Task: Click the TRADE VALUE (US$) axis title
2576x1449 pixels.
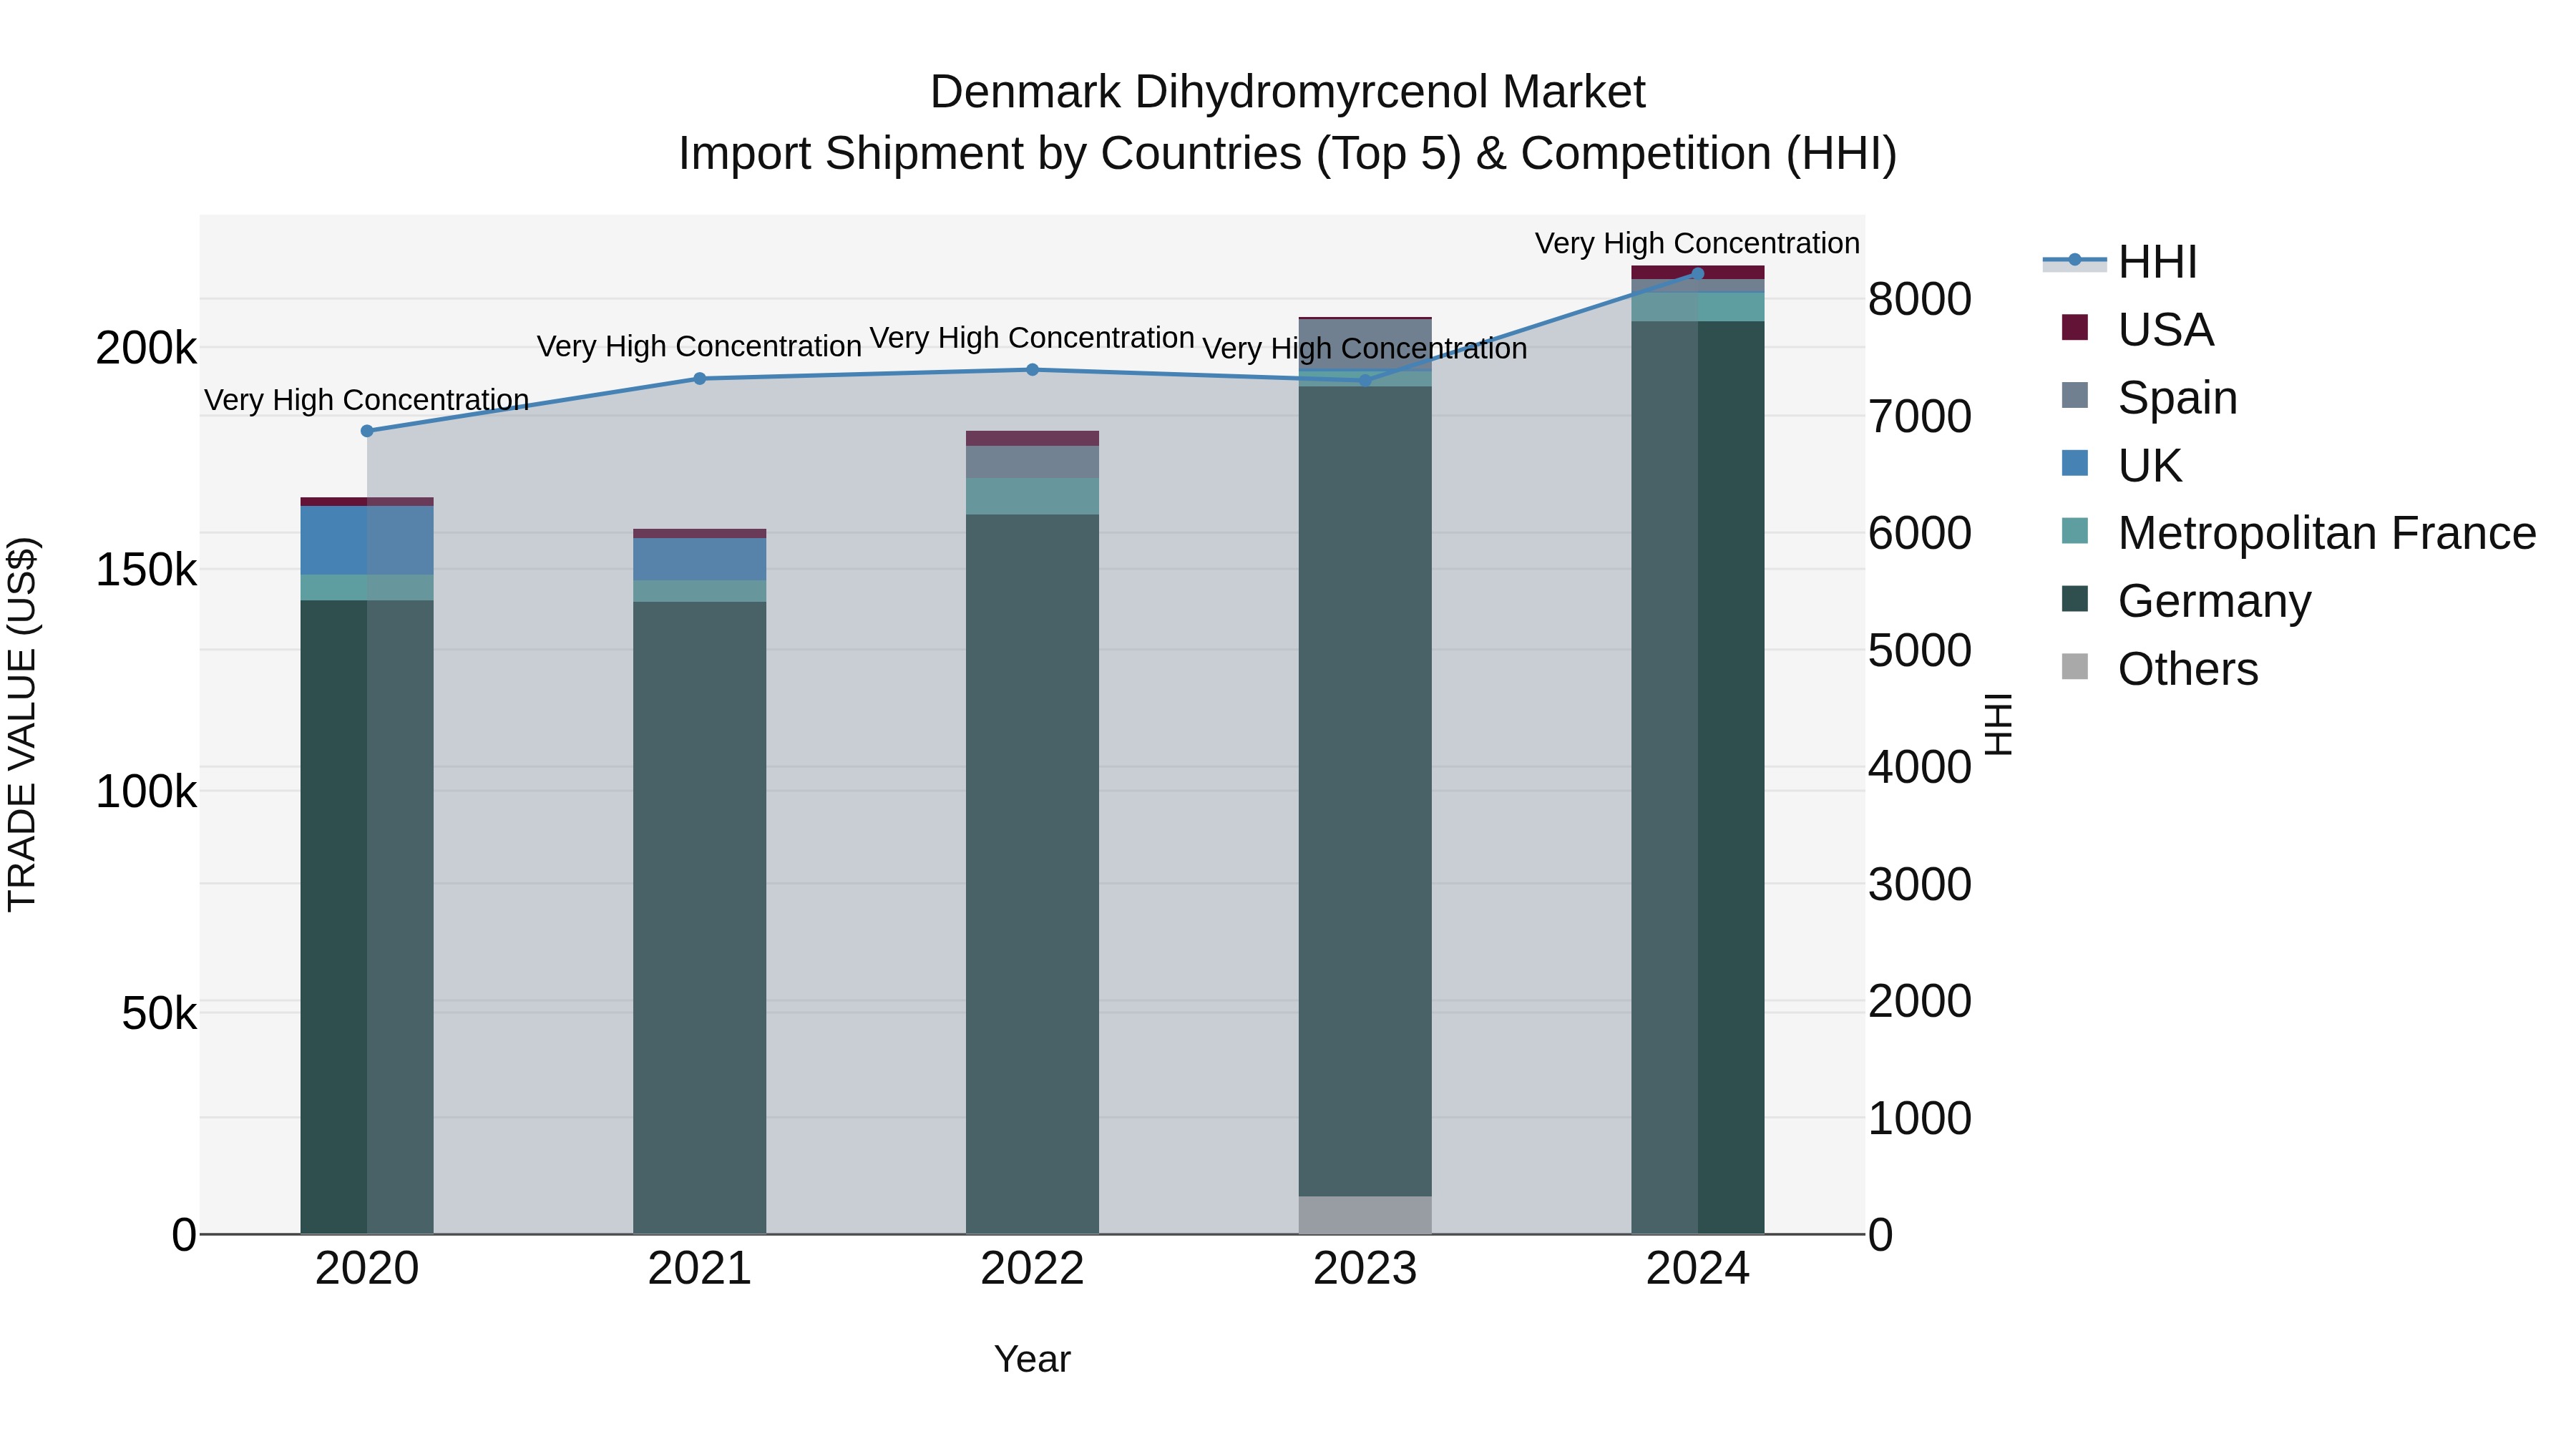Action: [22, 724]
